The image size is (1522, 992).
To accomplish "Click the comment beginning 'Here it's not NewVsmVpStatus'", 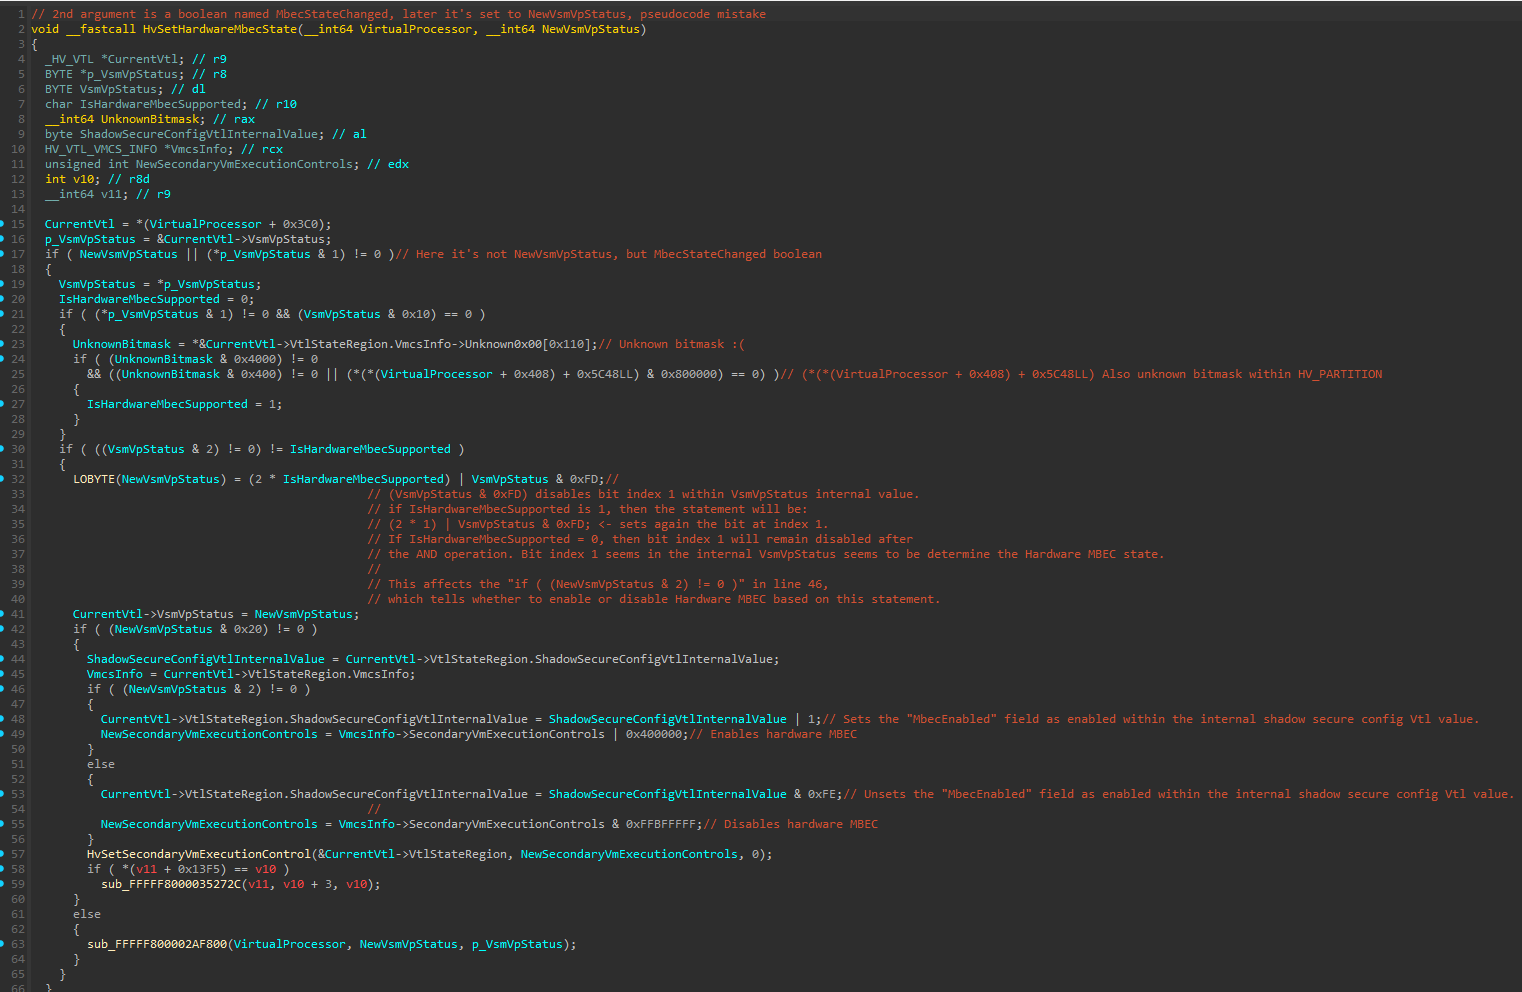I will [x=609, y=254].
